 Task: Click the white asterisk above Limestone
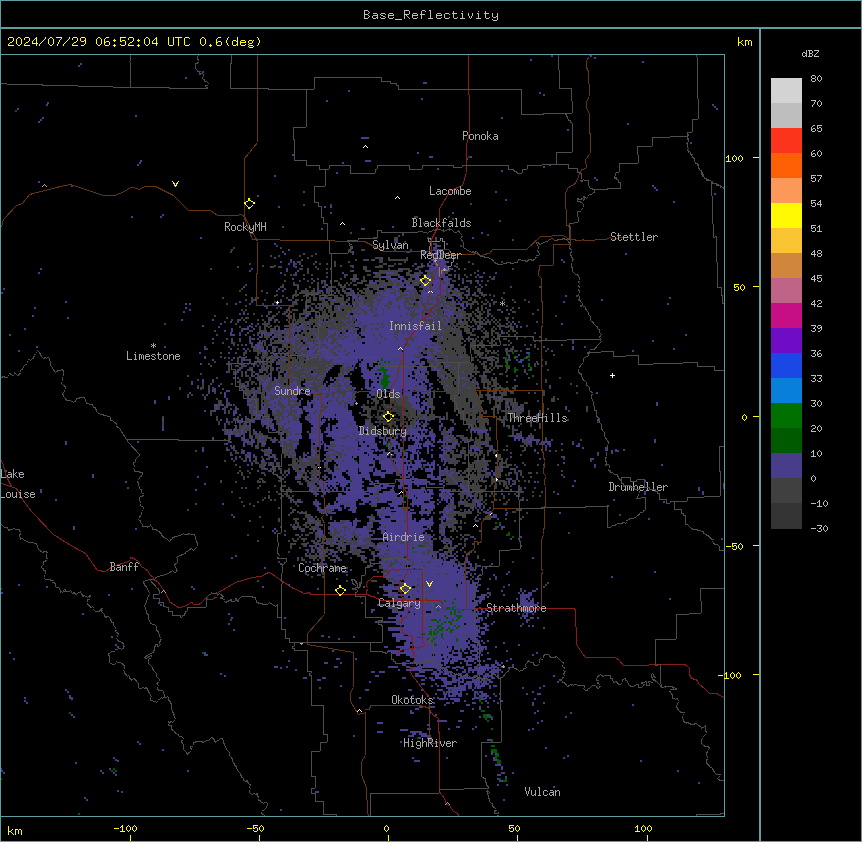[153, 345]
